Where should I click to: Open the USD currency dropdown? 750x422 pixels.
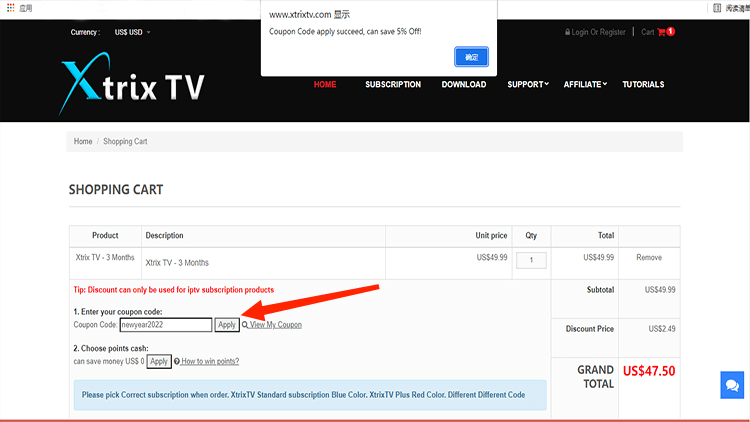132,32
